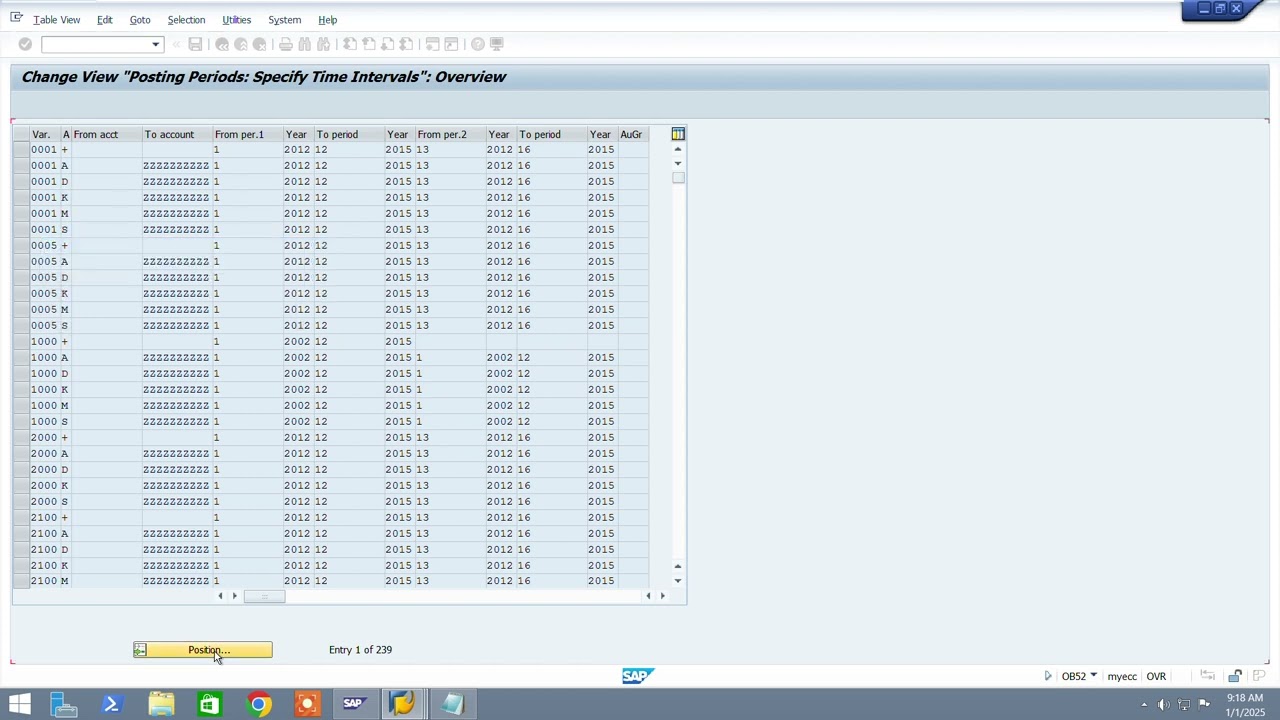Select row selector for 0005 A entry
The image size is (1280, 720).
(x=21, y=262)
